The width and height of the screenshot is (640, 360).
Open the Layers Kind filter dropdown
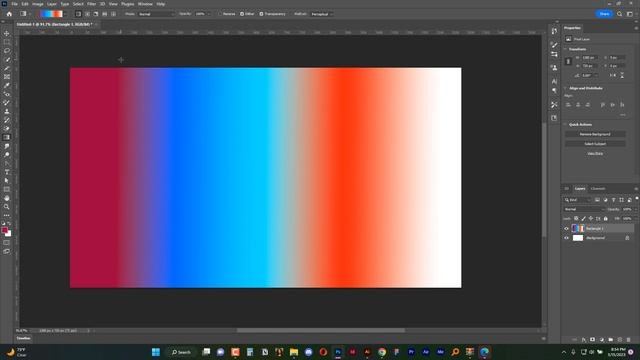(x=577, y=200)
